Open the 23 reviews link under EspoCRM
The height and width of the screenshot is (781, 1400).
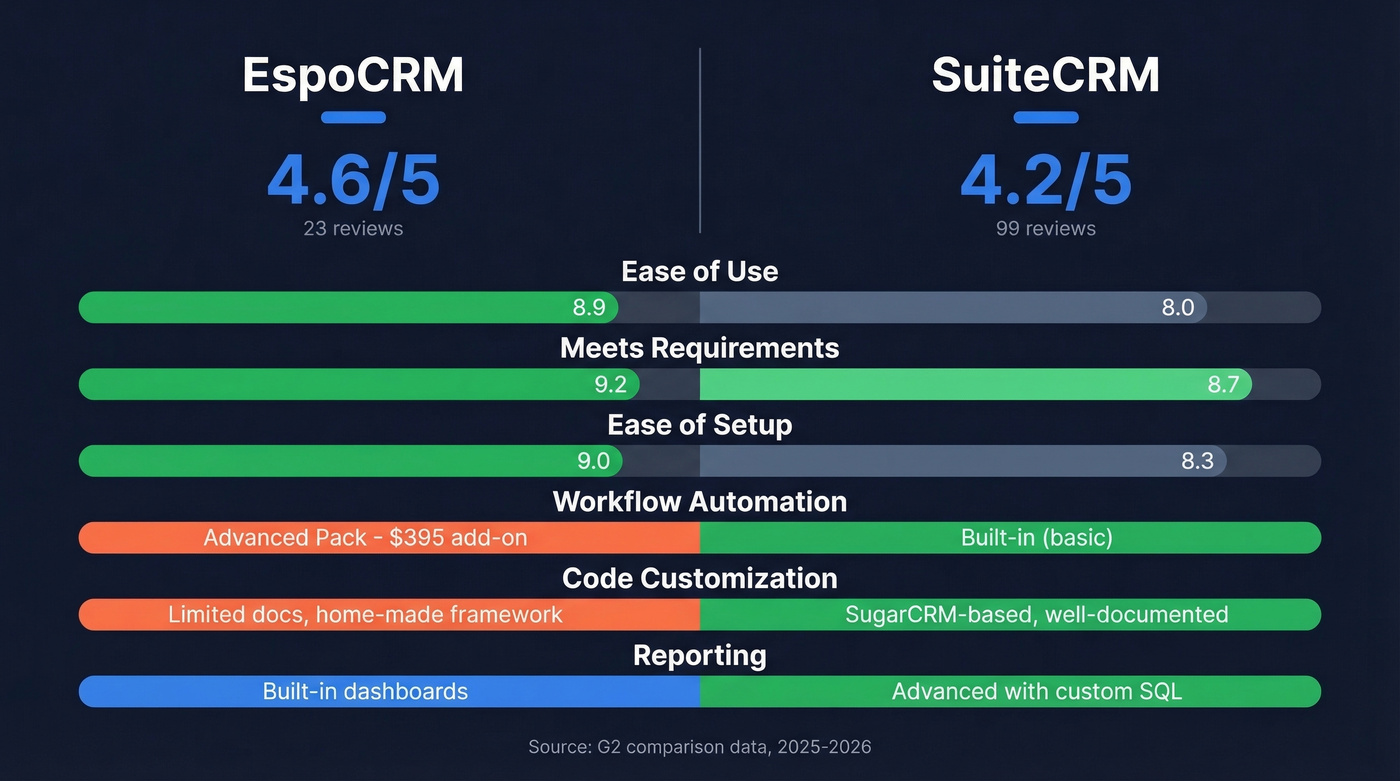pyautogui.click(x=352, y=228)
